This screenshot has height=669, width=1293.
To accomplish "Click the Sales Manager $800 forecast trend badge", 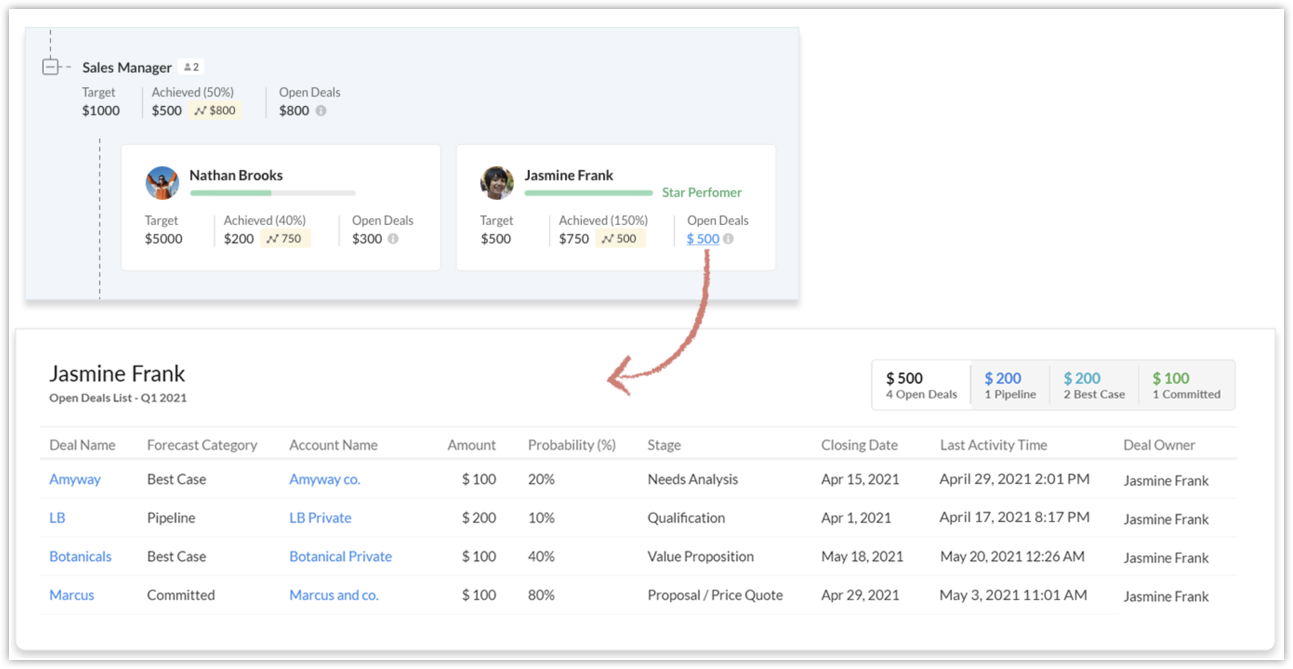I will (x=216, y=110).
